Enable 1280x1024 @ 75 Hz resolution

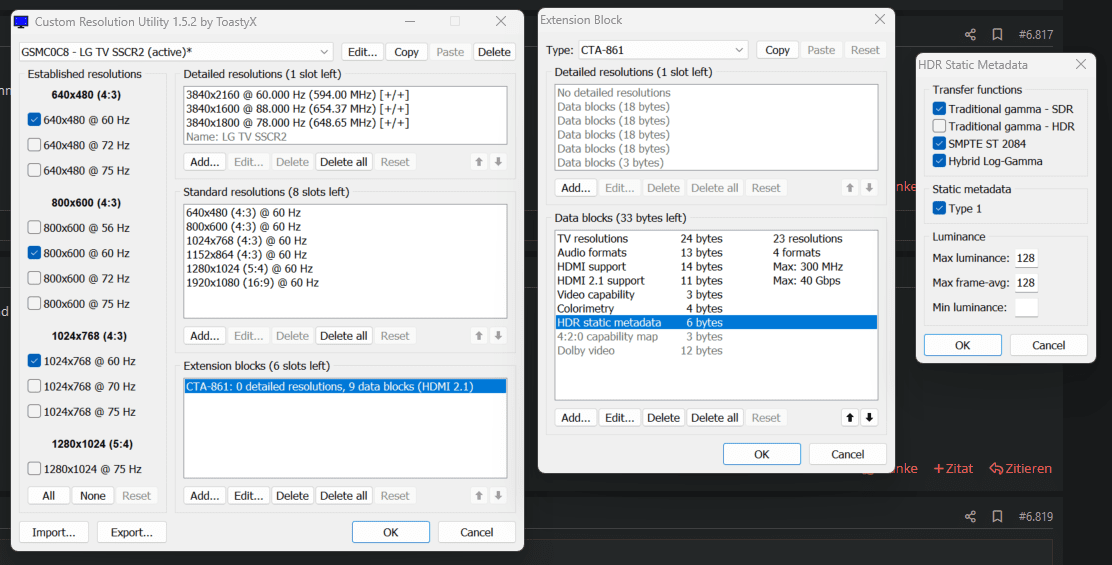(x=34, y=469)
